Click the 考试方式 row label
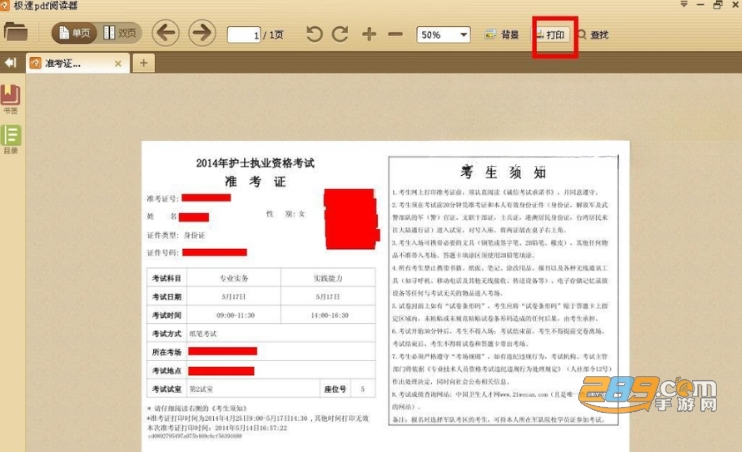Image resolution: width=742 pixels, height=452 pixels. [x=167, y=334]
